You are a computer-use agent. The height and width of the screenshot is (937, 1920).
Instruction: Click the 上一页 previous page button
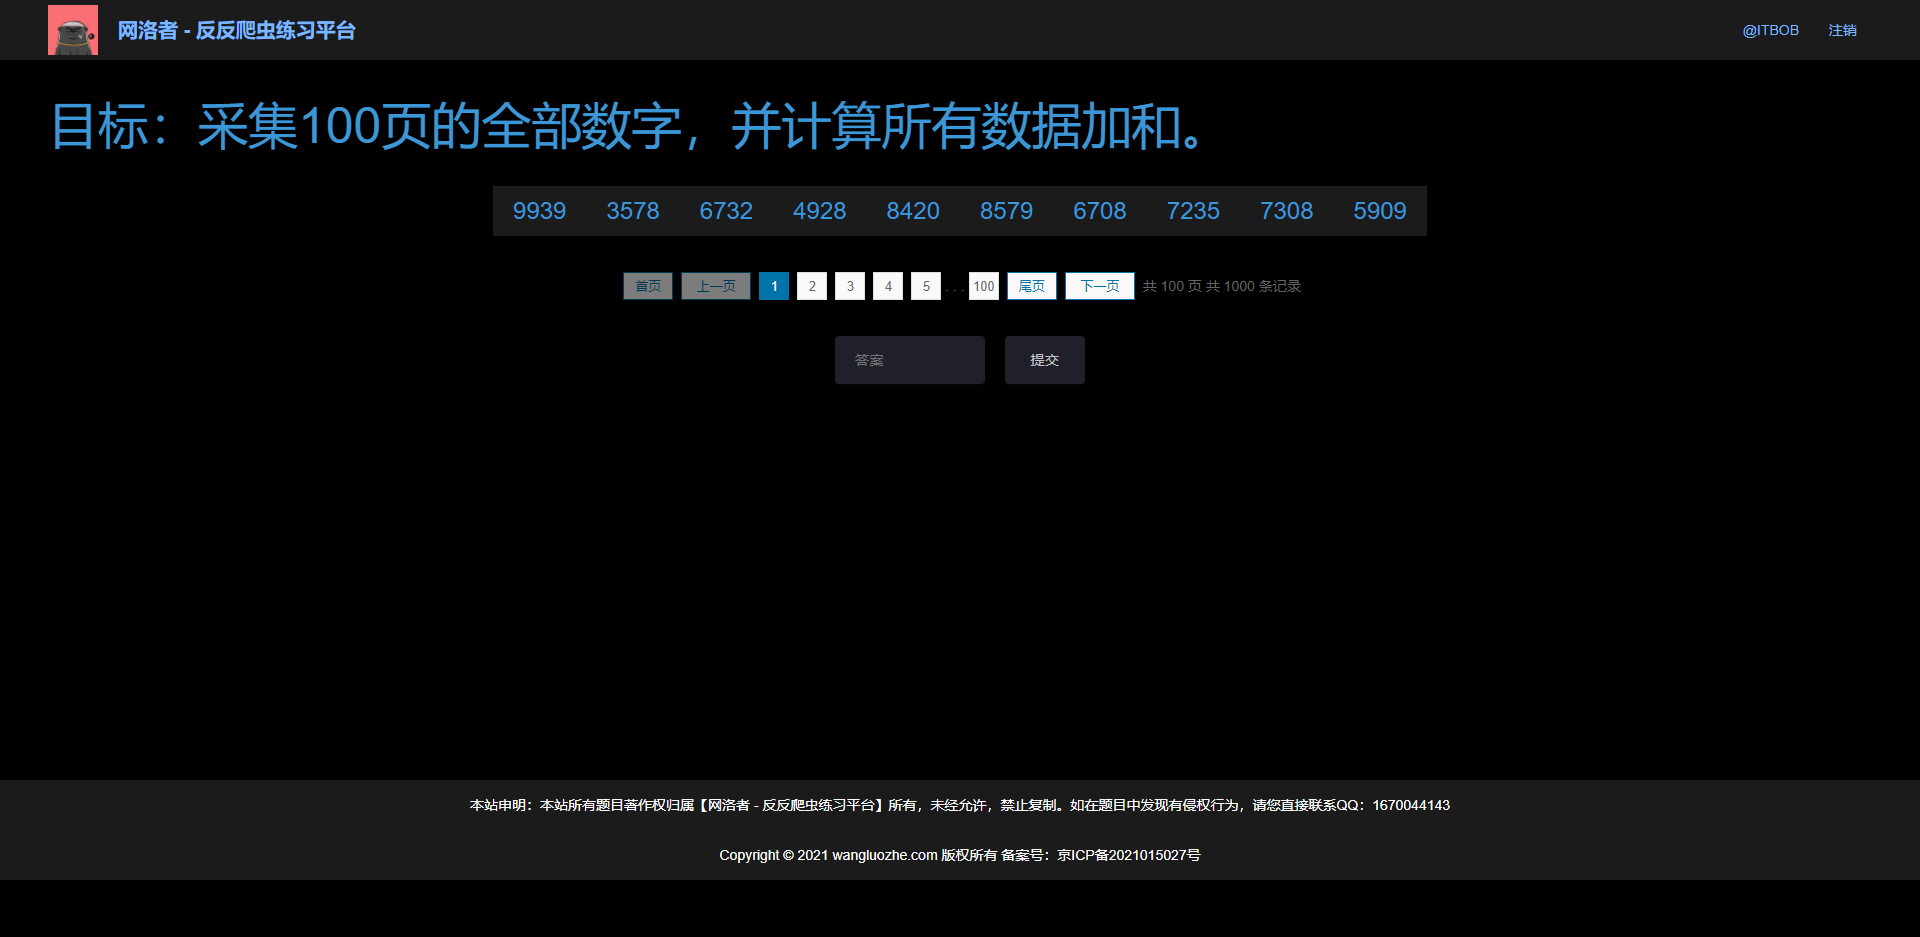(x=716, y=286)
